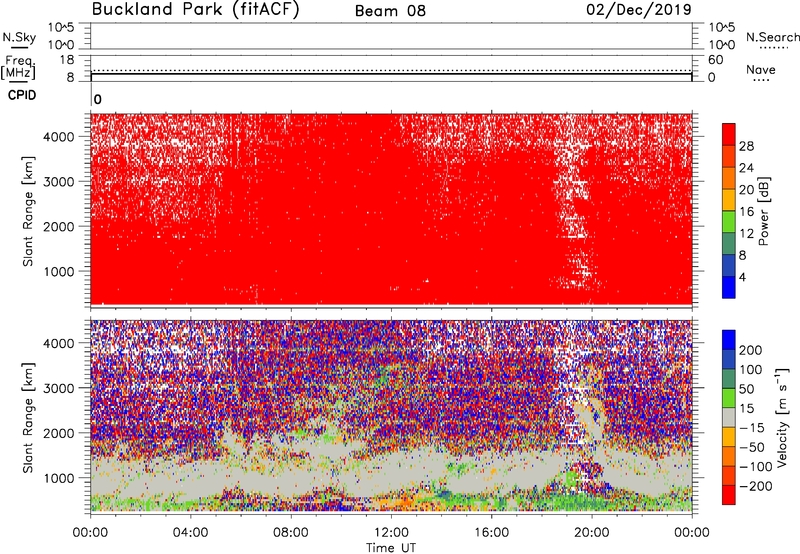Click the 16:00 time tick label
The width and height of the screenshot is (800, 554).
pyautogui.click(x=491, y=533)
